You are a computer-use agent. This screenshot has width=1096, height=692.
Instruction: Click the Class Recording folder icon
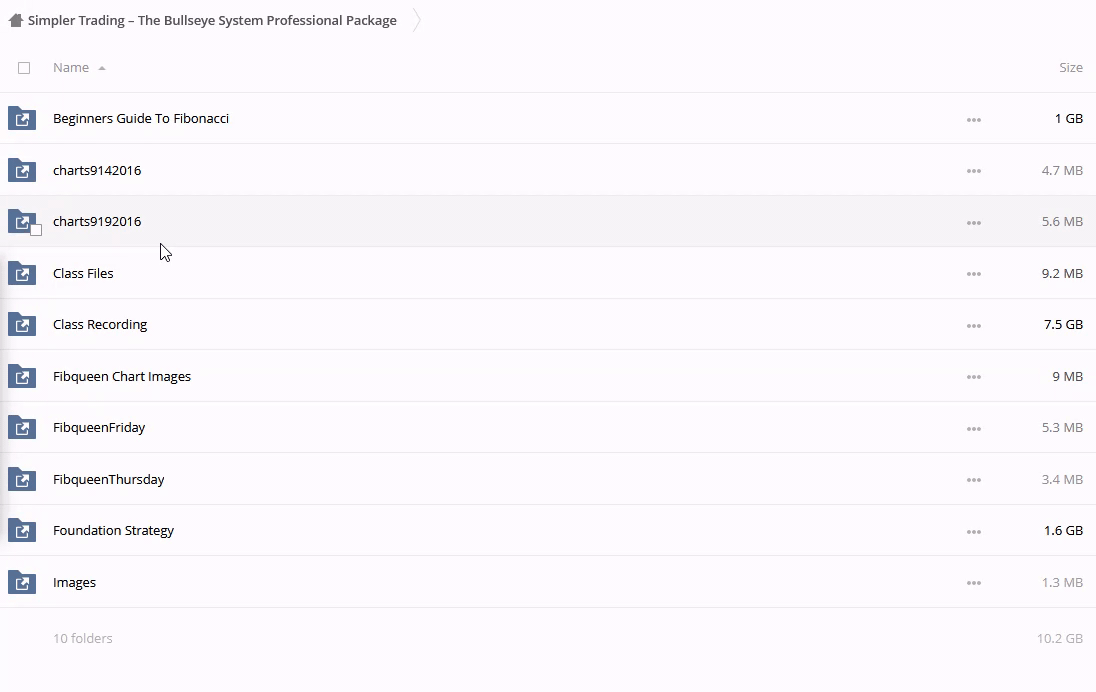coord(22,324)
